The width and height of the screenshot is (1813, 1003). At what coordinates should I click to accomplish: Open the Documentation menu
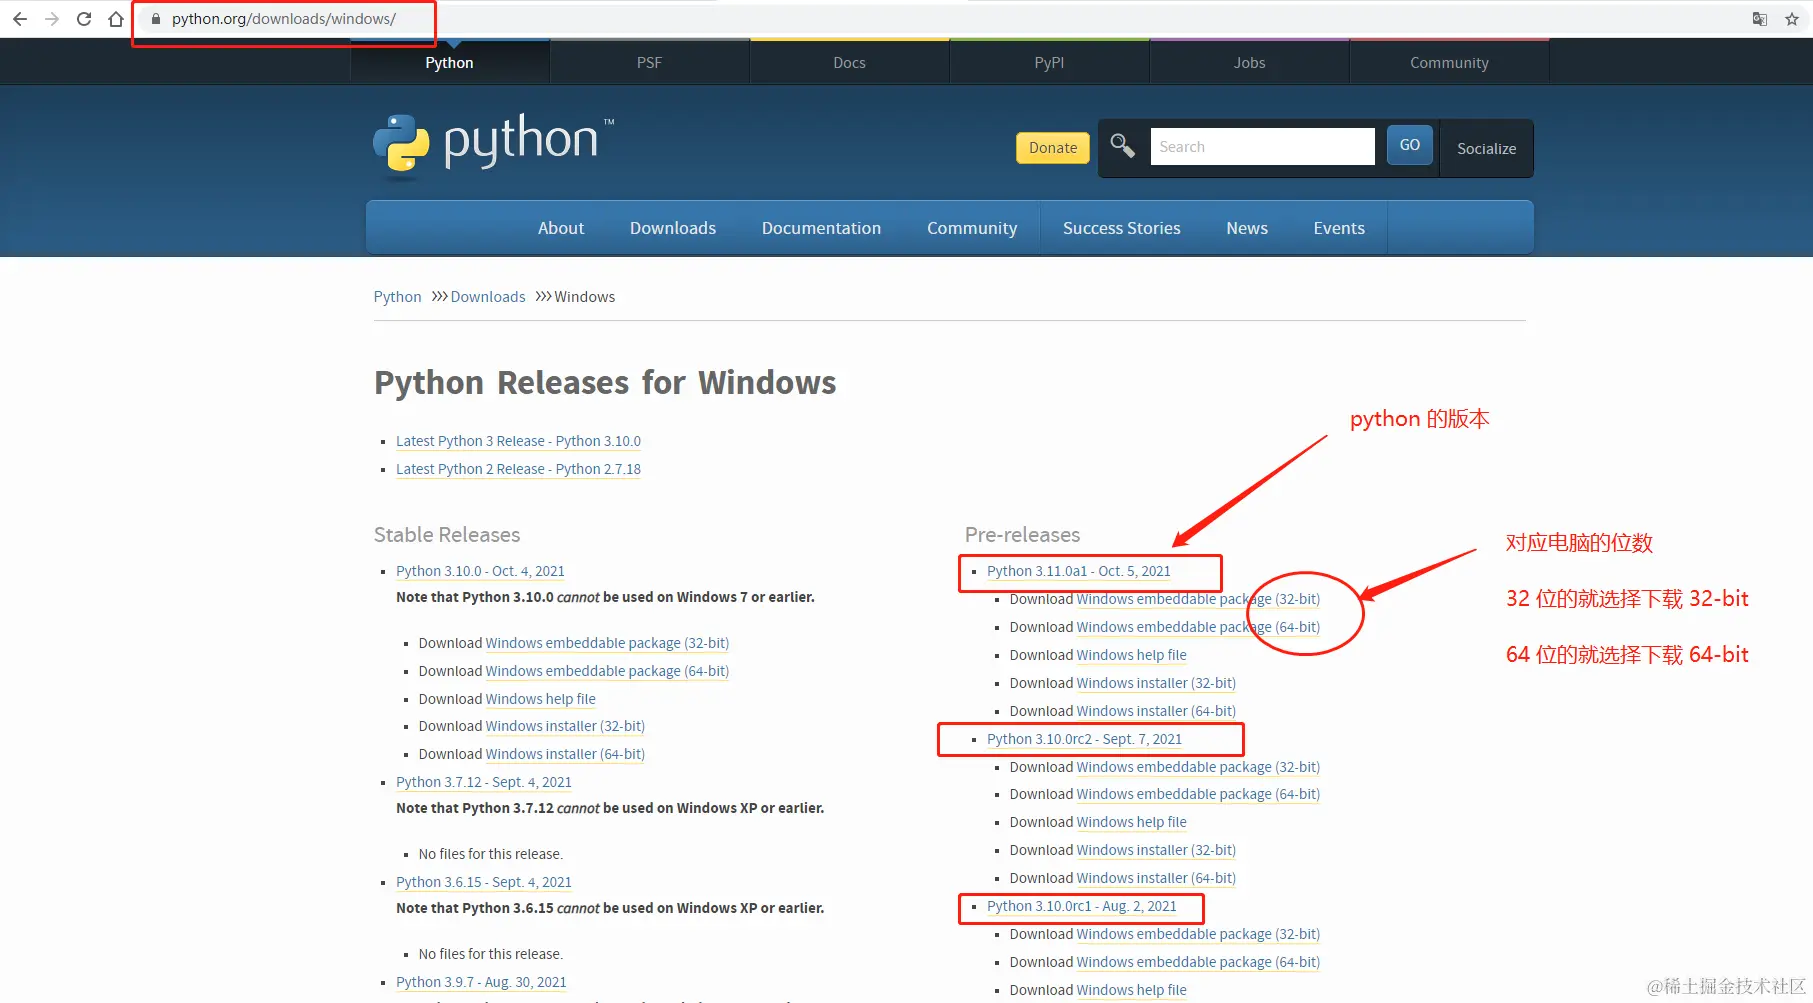pos(821,228)
